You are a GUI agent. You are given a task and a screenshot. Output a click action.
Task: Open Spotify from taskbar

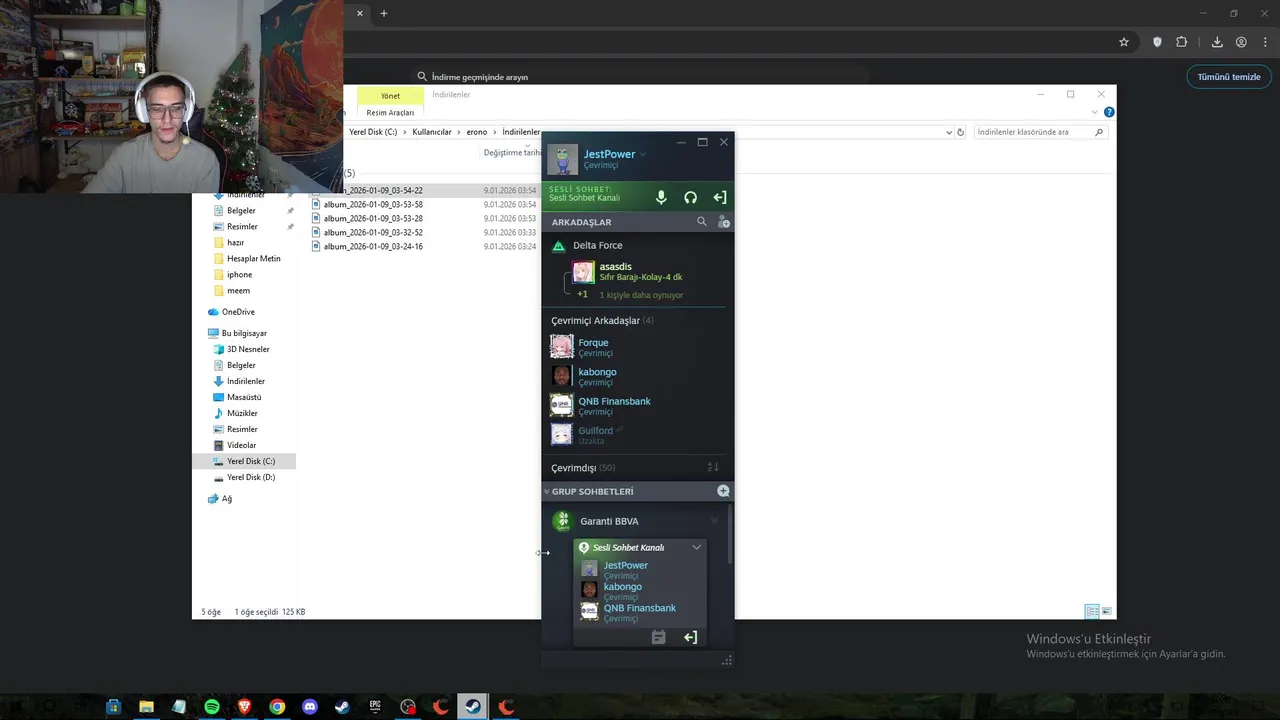pos(212,707)
